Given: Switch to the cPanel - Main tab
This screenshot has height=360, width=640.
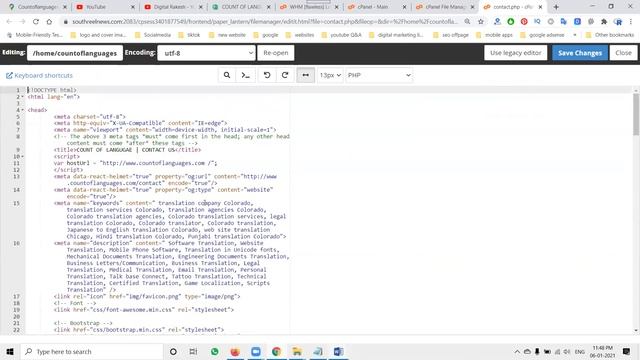Looking at the screenshot, I should tap(376, 7).
